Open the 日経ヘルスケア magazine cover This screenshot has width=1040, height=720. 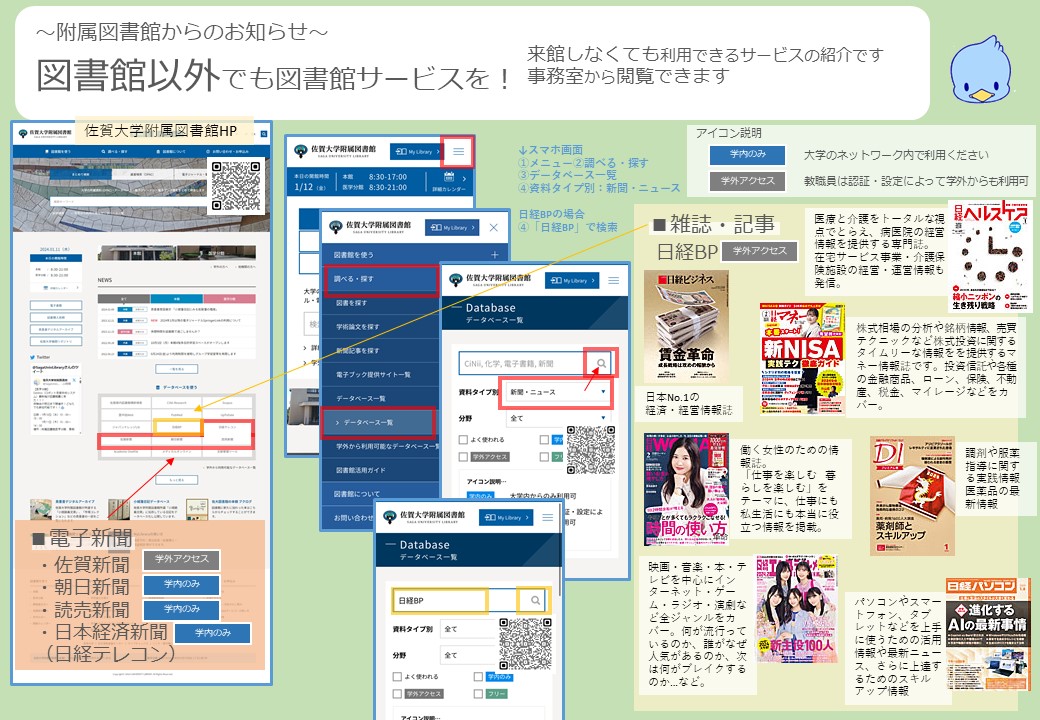[989, 256]
